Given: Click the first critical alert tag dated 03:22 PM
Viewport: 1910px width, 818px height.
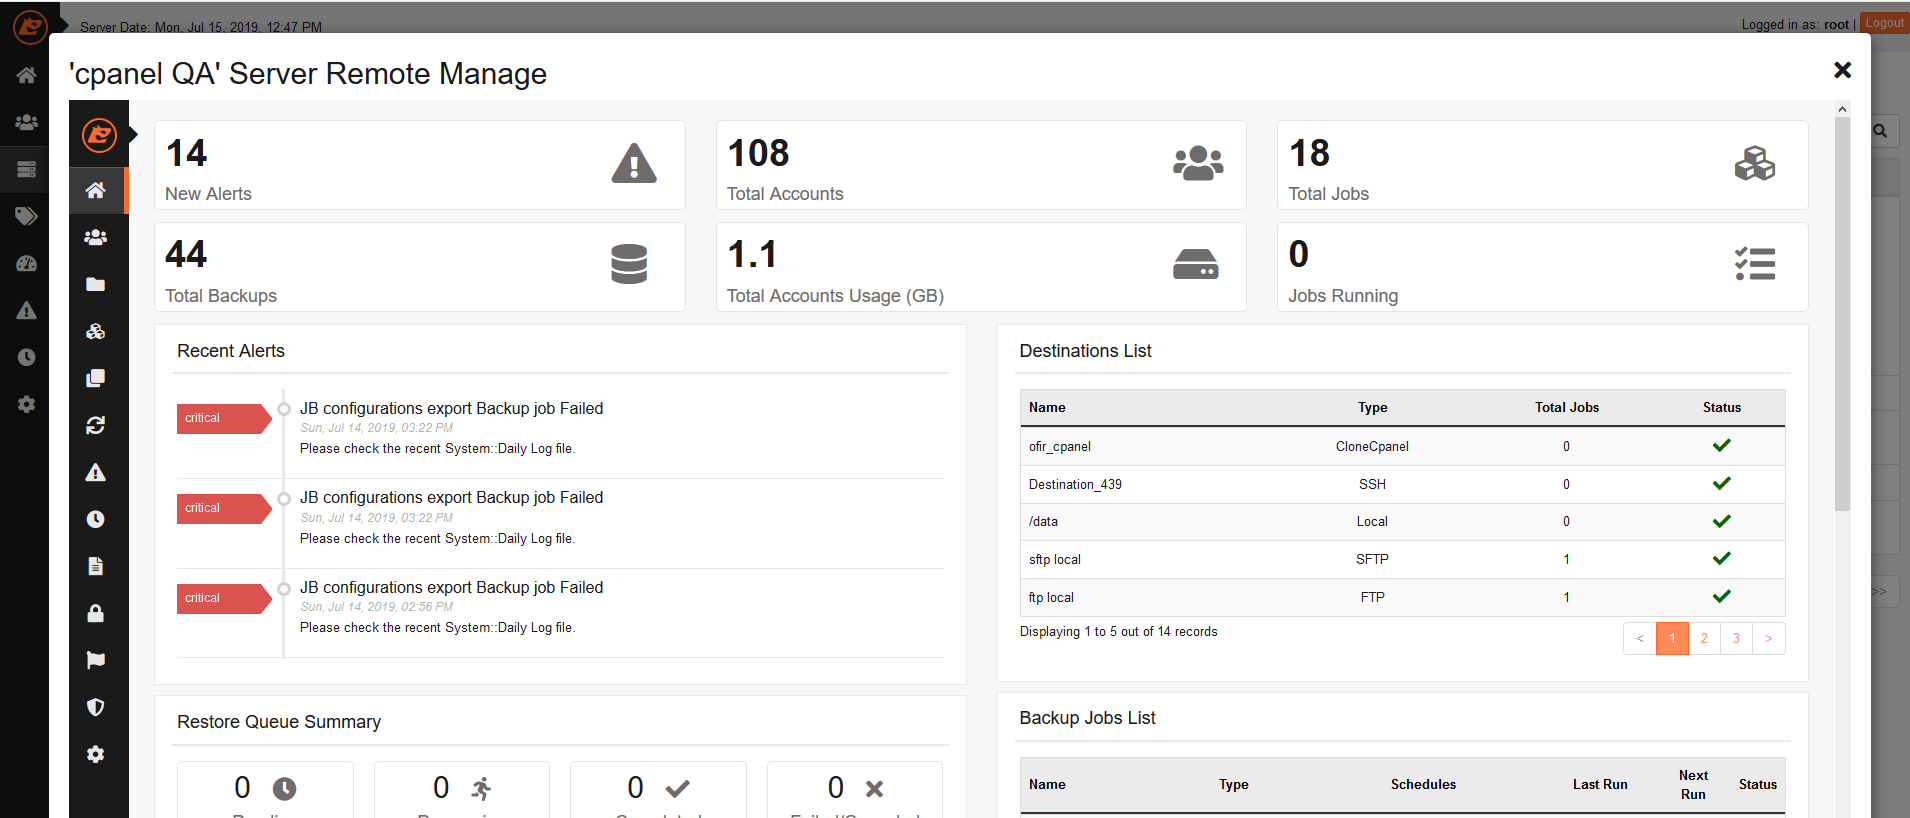Looking at the screenshot, I should 224,418.
